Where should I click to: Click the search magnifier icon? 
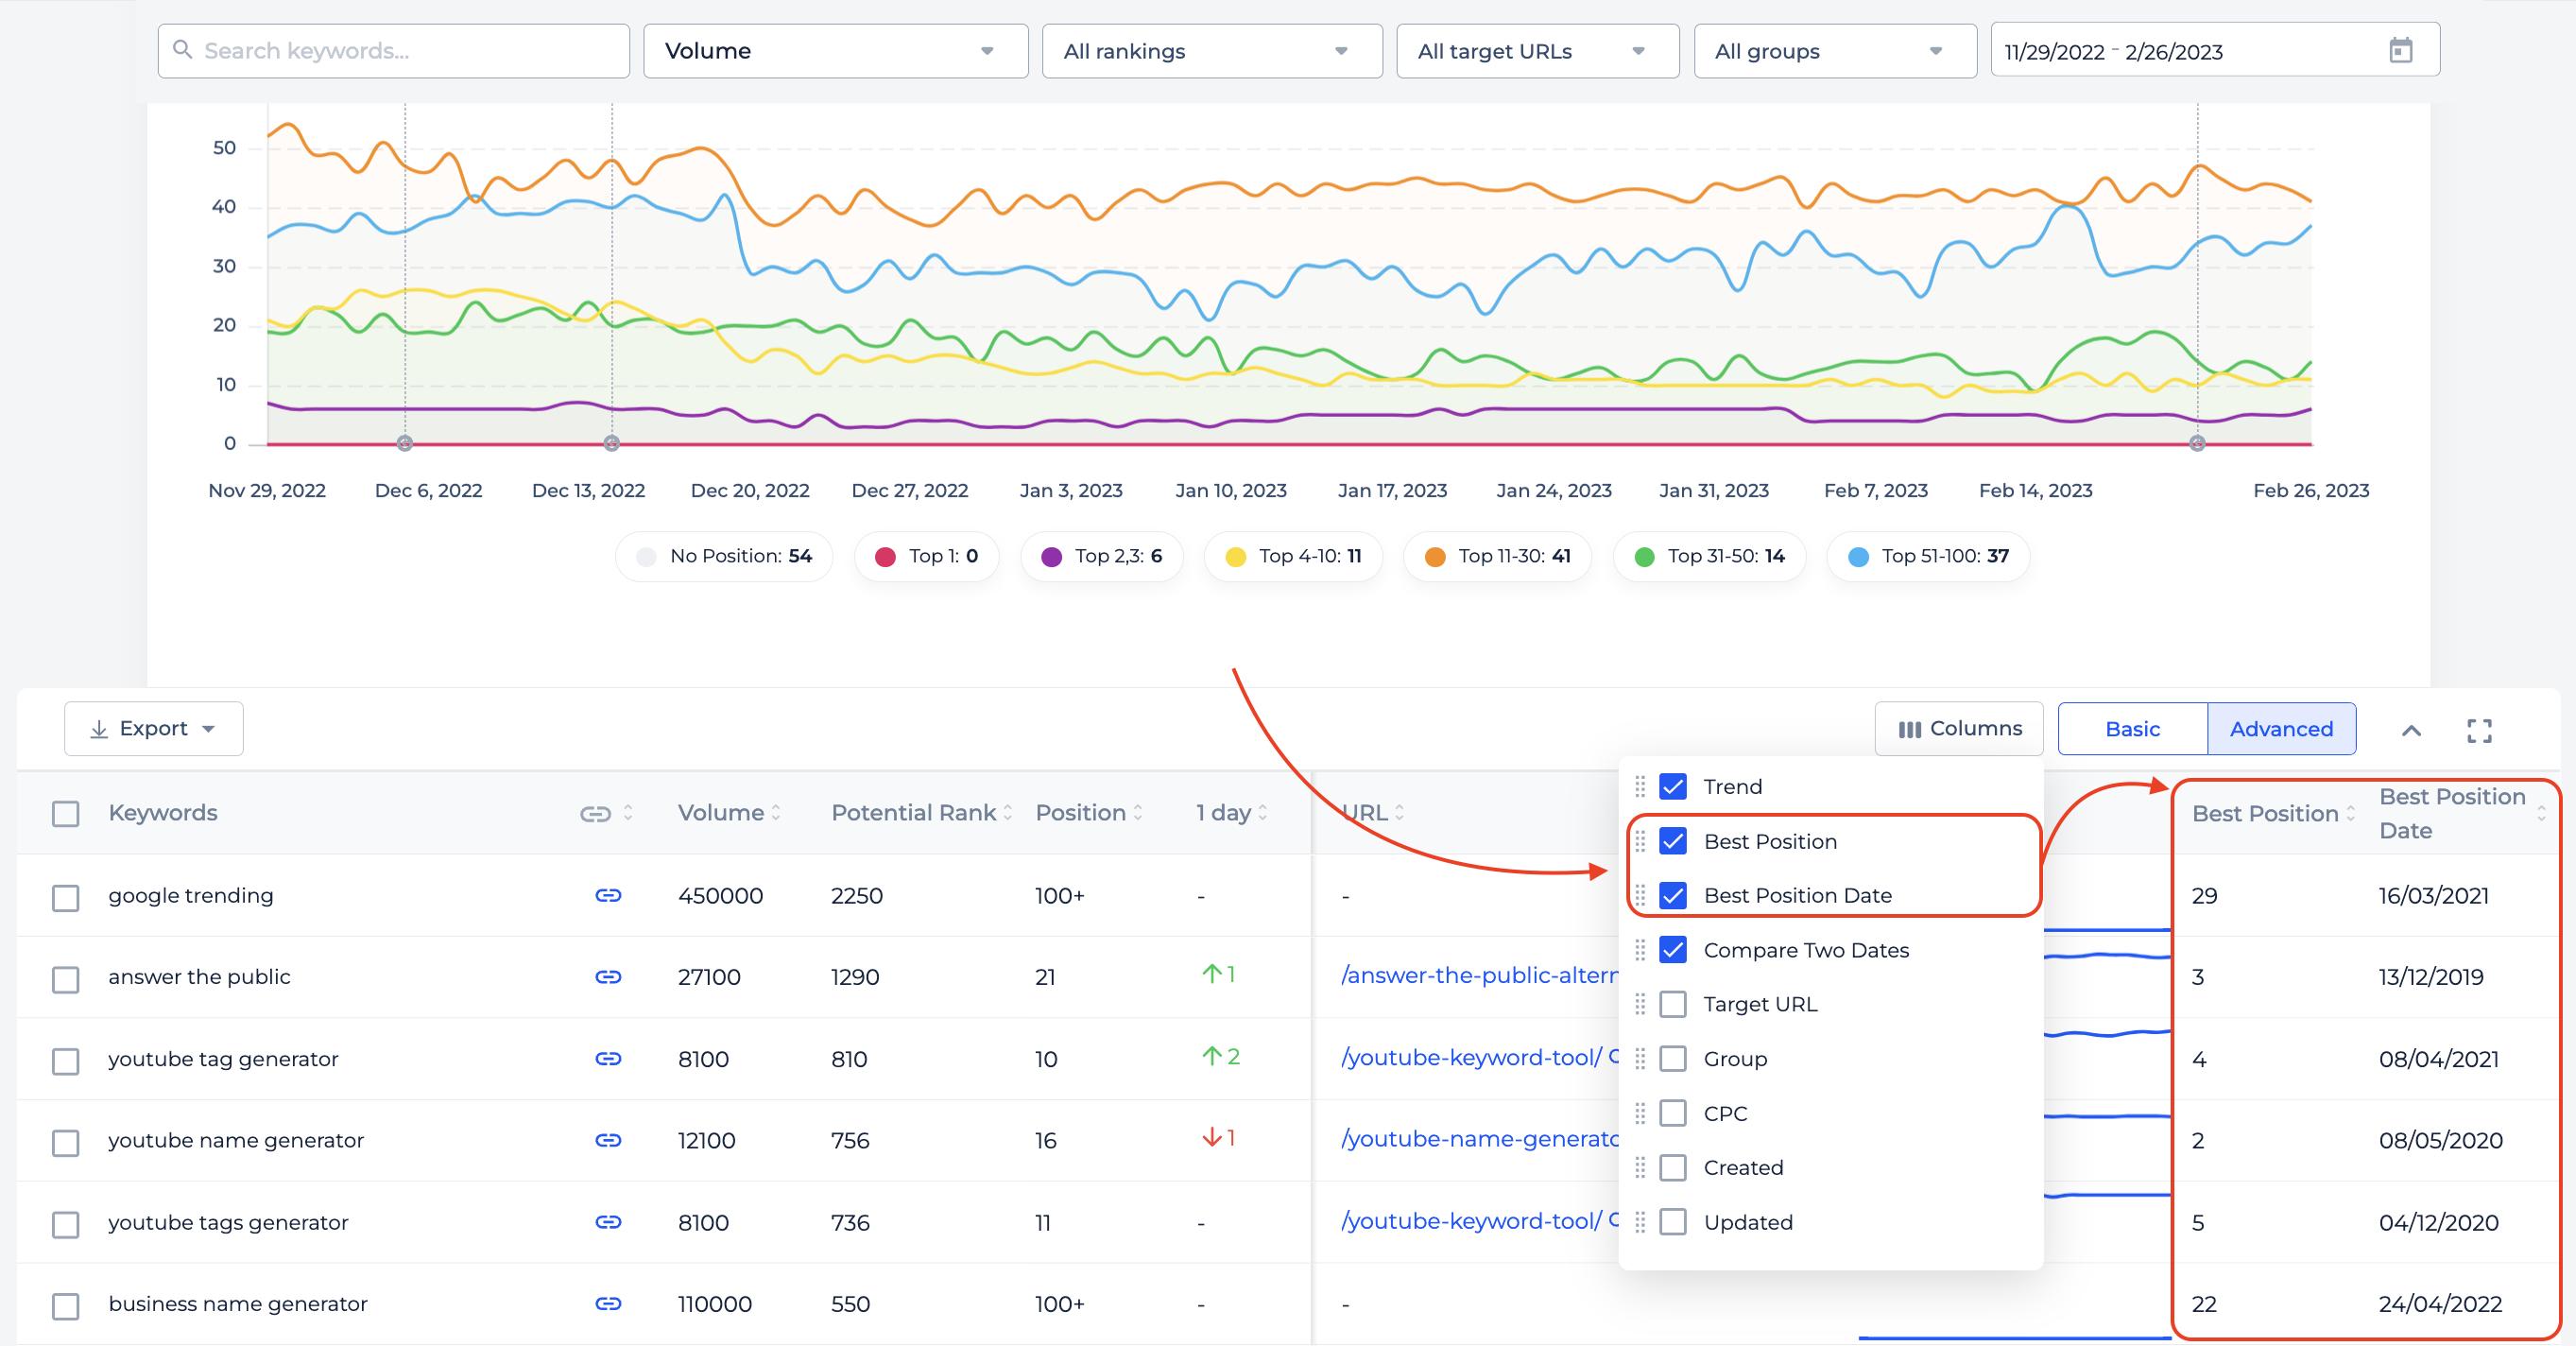pyautogui.click(x=182, y=49)
